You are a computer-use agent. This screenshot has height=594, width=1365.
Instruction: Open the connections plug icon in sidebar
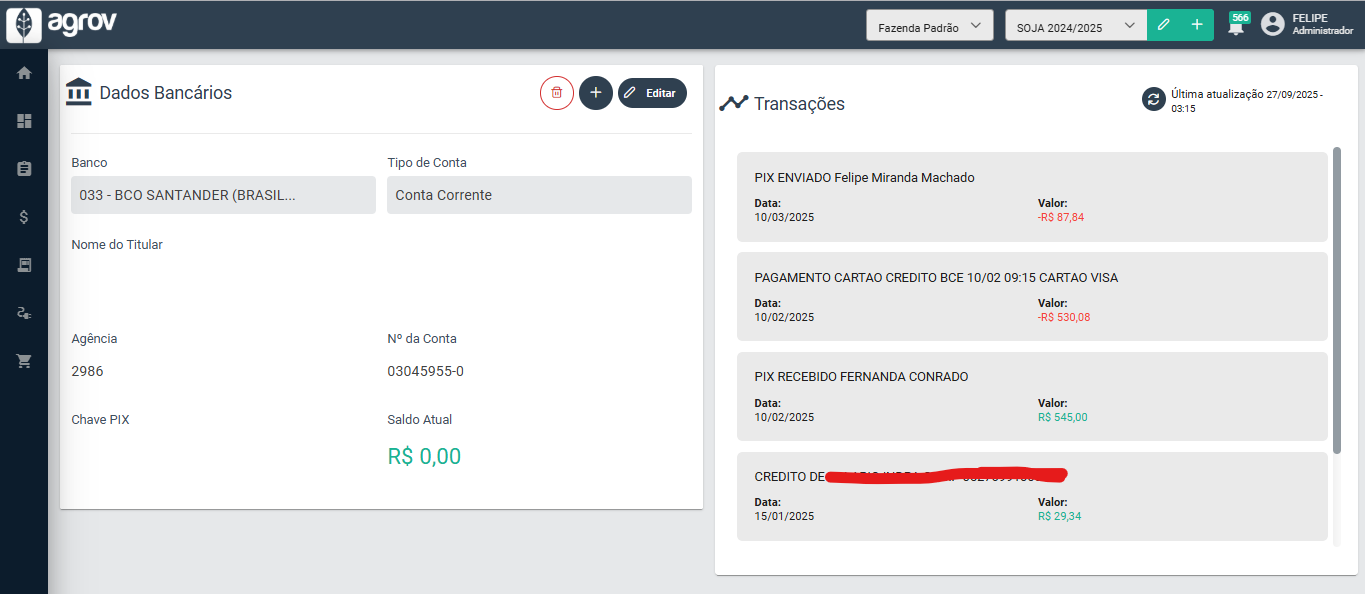(x=23, y=312)
